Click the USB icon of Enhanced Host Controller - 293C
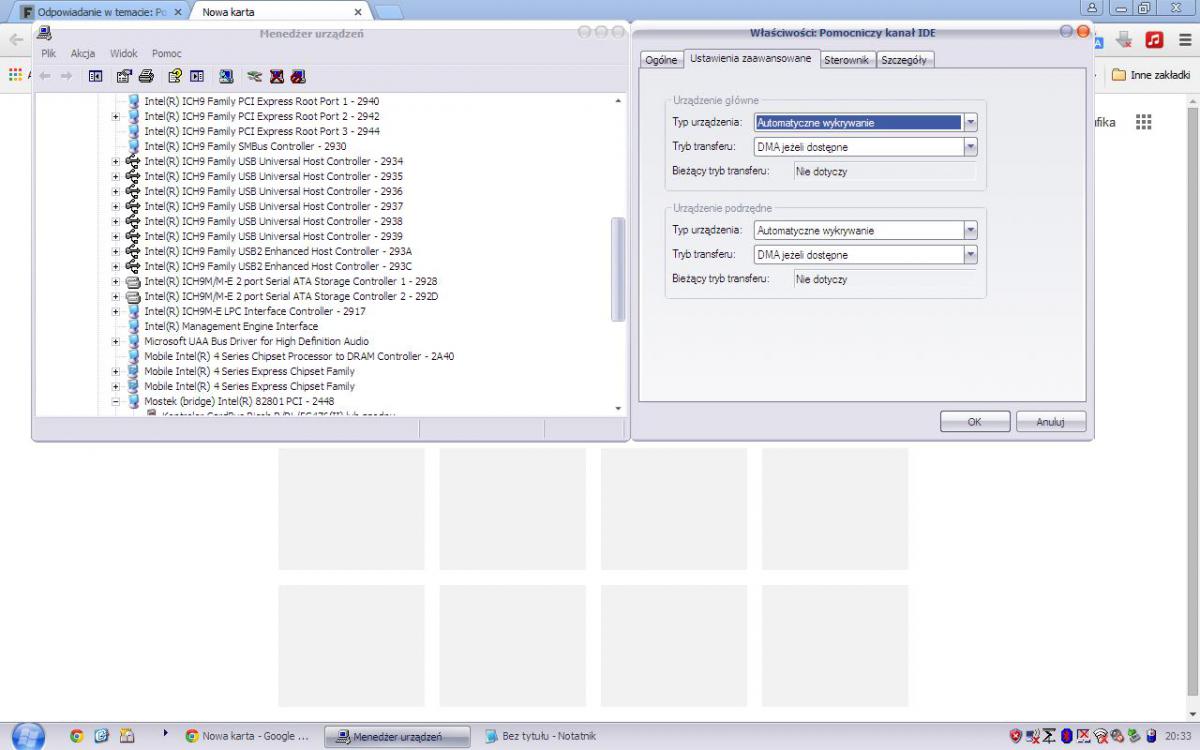Screen dimensions: 1200x750 133,266
